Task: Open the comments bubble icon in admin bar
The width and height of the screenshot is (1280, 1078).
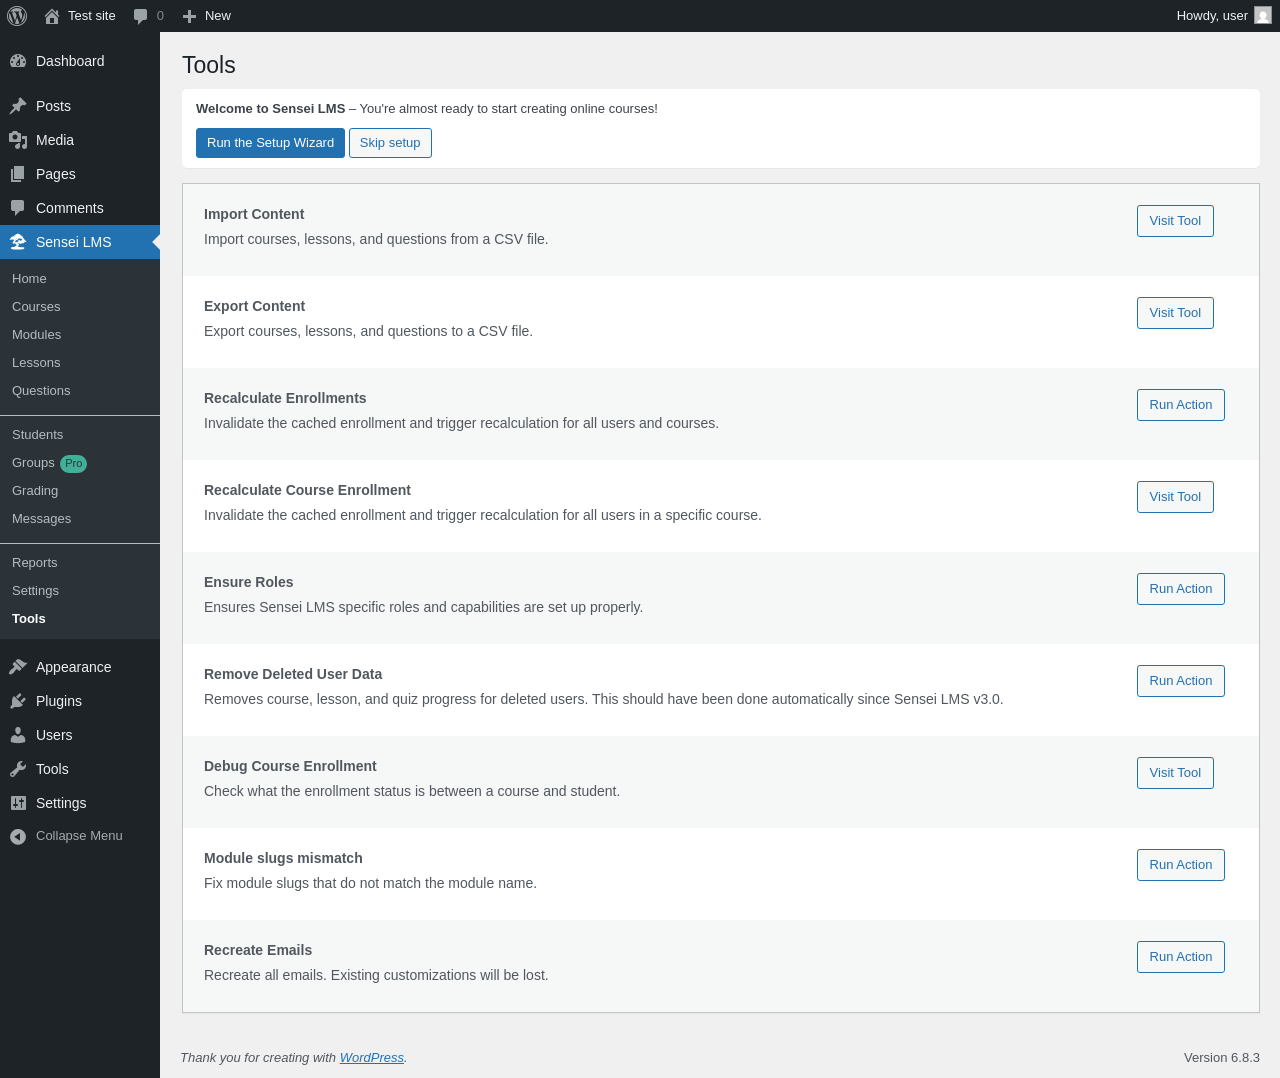Action: coord(141,16)
